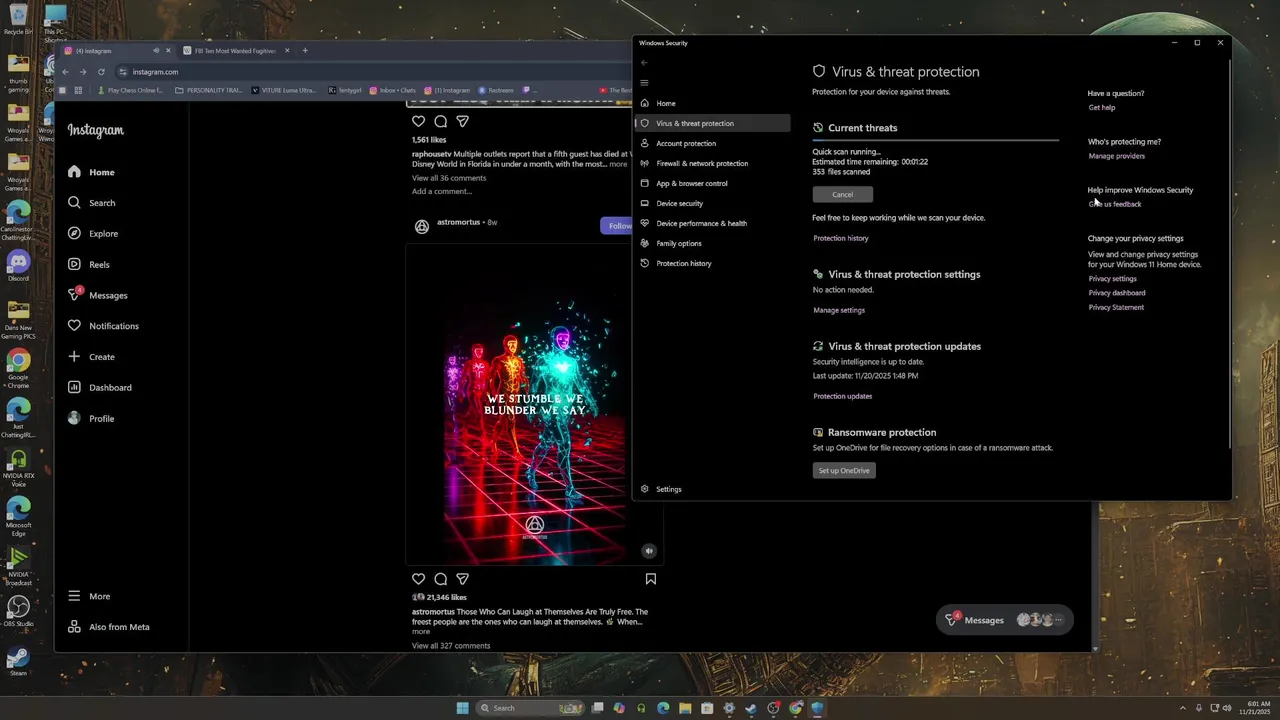Click Give us feedback link
Image resolution: width=1280 pixels, height=720 pixels.
pyautogui.click(x=1114, y=204)
